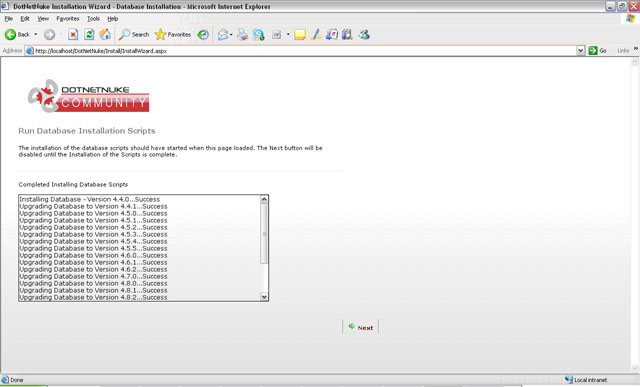Image resolution: width=640 pixels, height=387 pixels.
Task: Click the Word document edit icon
Action: click(x=277, y=35)
